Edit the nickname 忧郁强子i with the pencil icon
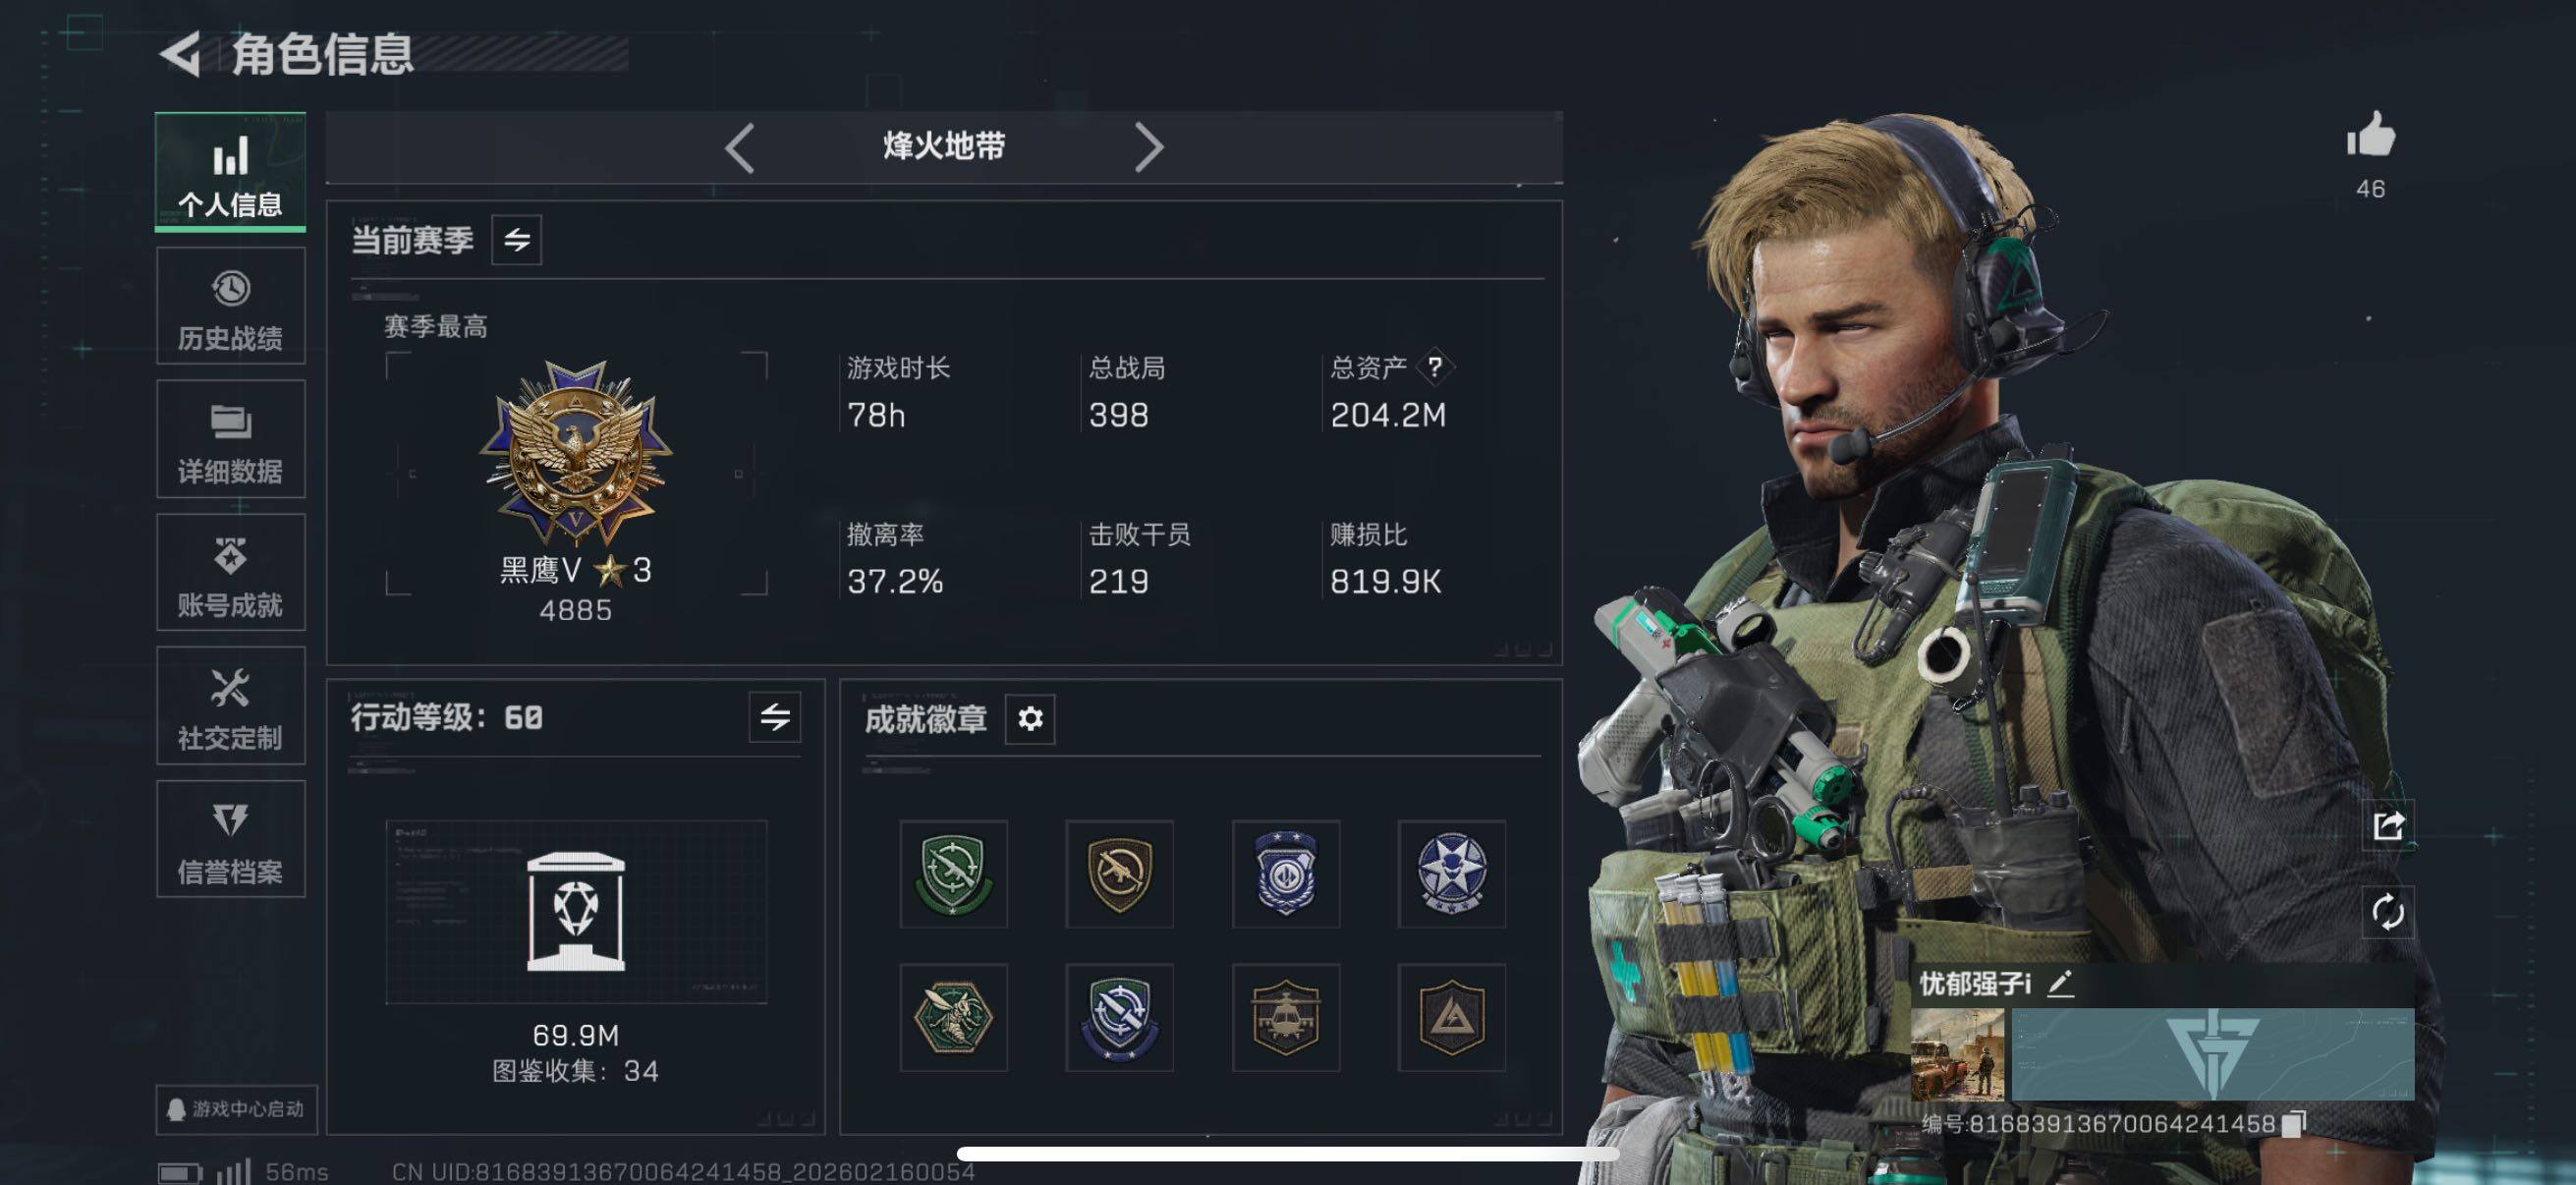Viewport: 2576px width, 1185px height. (2059, 984)
